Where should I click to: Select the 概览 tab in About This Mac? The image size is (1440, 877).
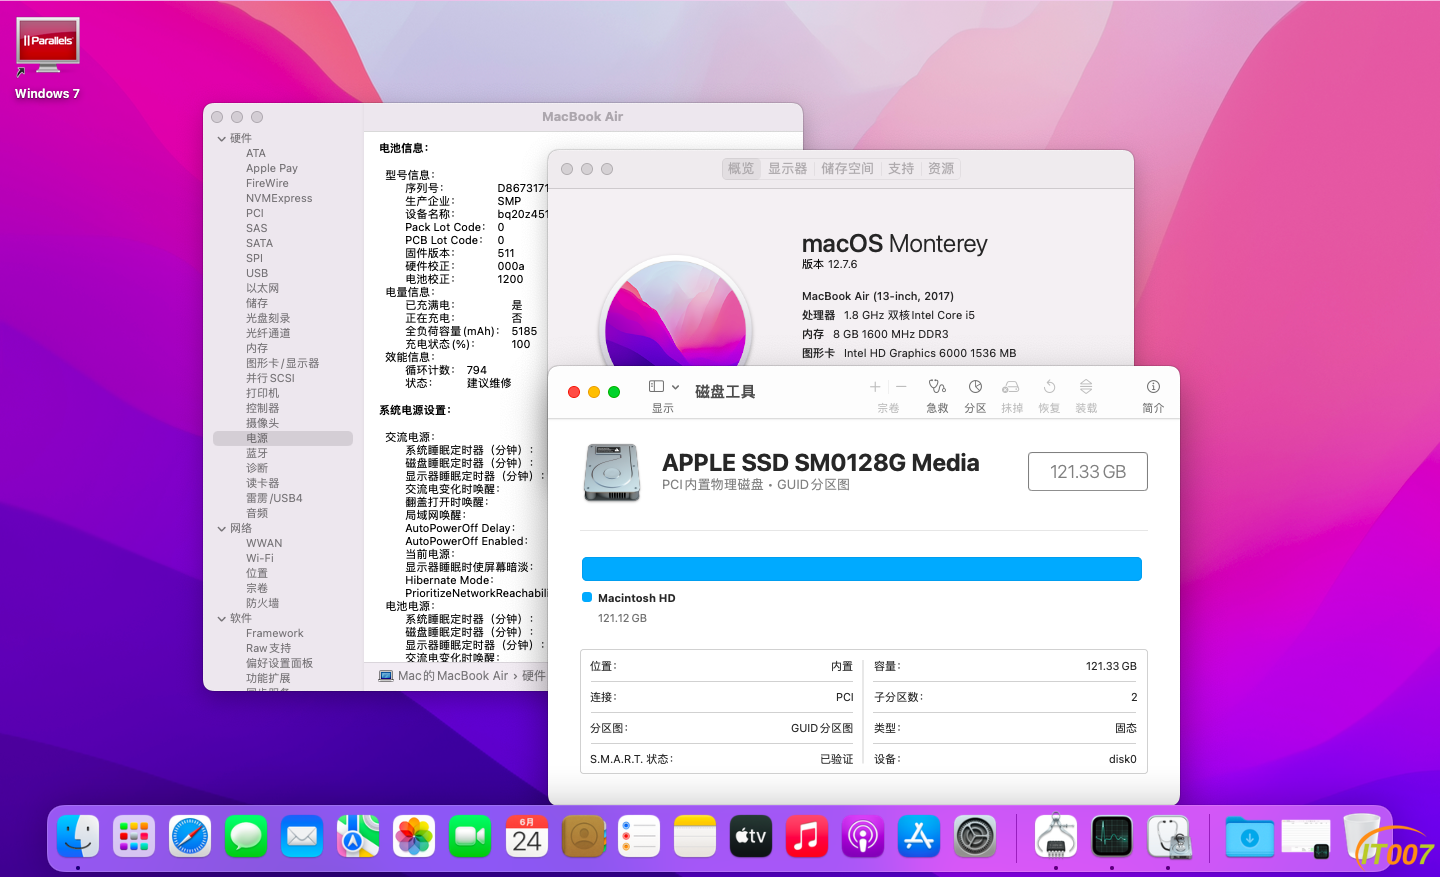point(741,169)
